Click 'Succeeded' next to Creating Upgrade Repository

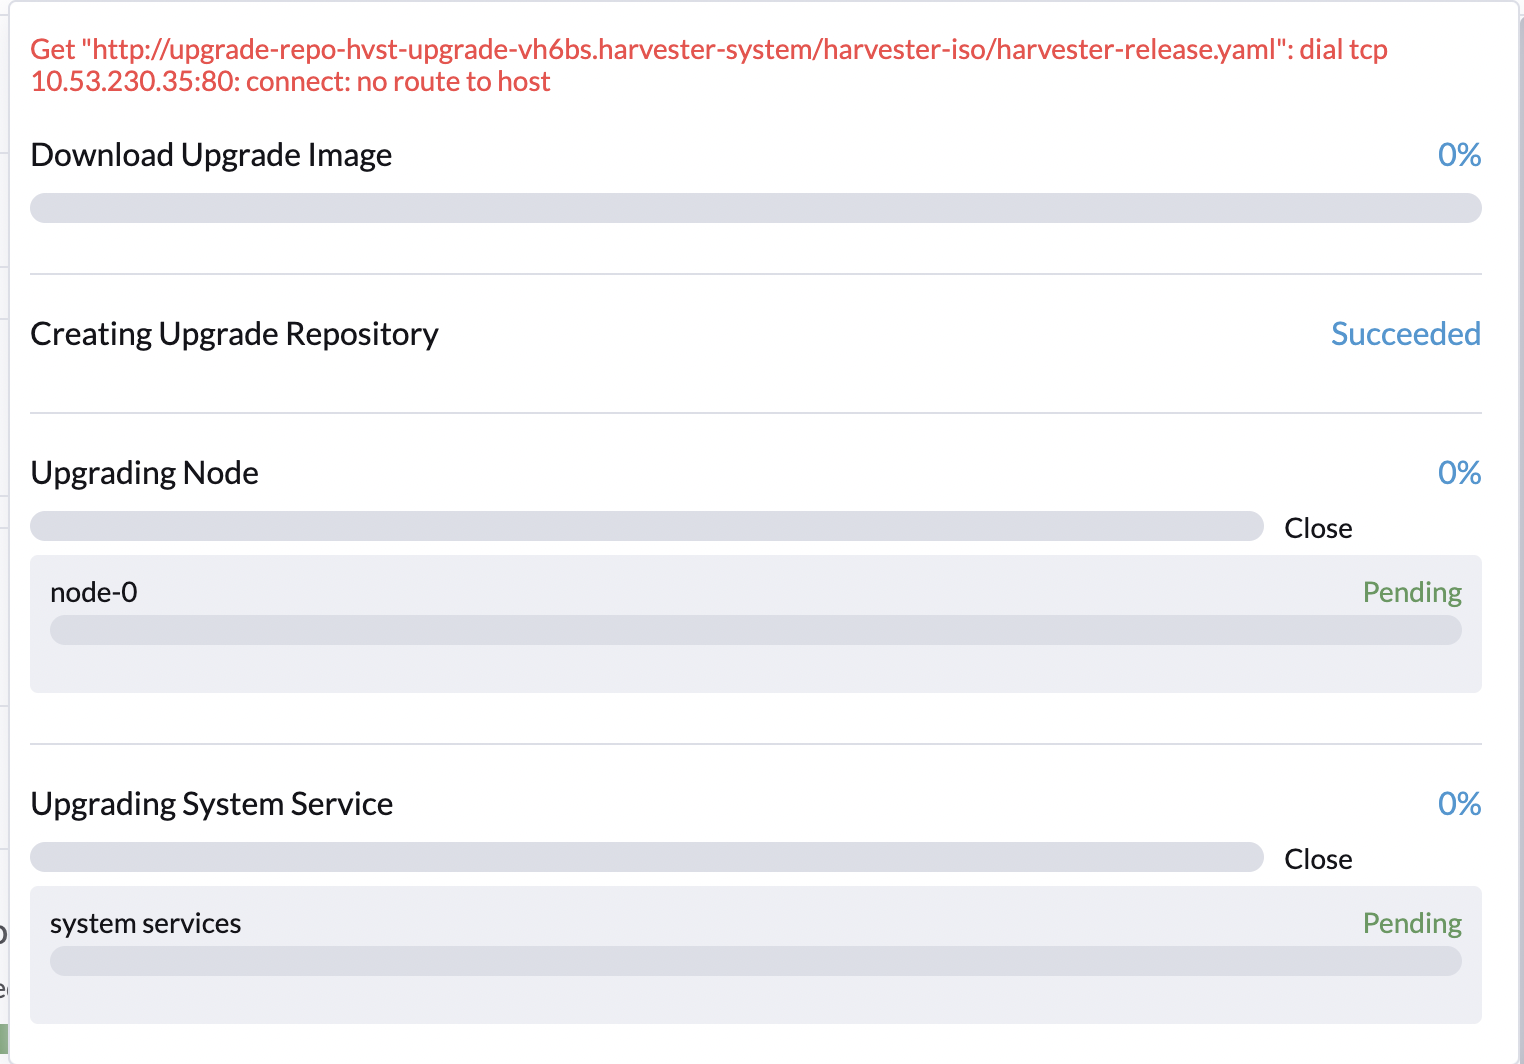(1405, 334)
